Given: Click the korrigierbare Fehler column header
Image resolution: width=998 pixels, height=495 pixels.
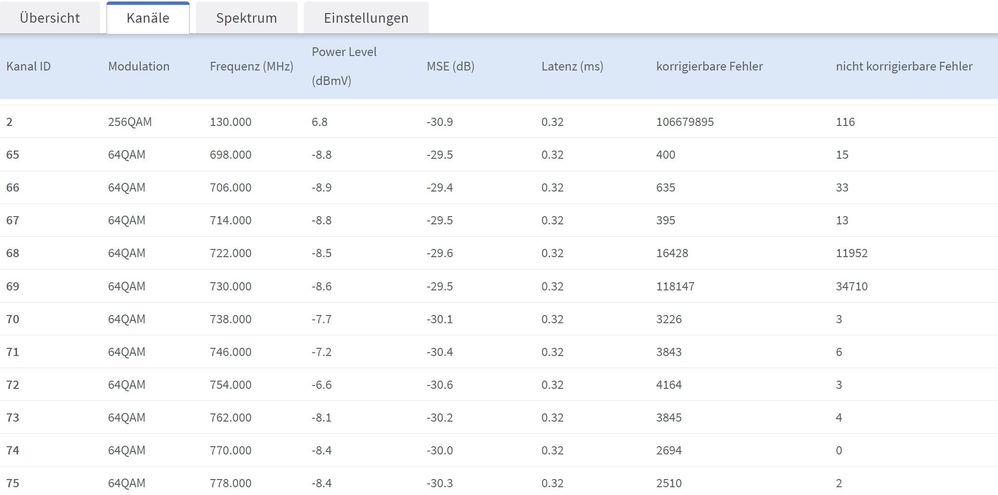Looking at the screenshot, I should 709,67.
